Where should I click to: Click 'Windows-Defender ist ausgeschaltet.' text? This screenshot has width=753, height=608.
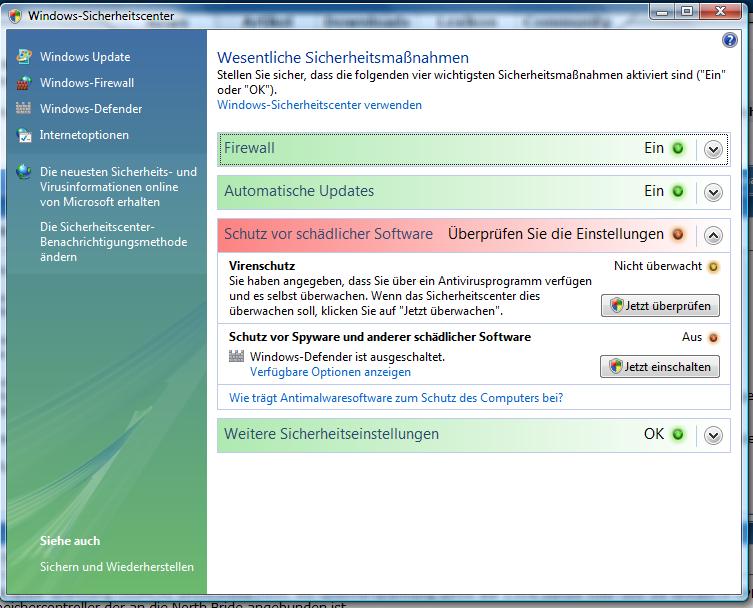coord(347,357)
